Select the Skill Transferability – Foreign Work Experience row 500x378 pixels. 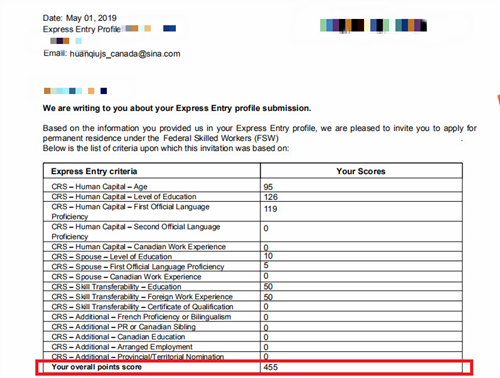(253, 297)
